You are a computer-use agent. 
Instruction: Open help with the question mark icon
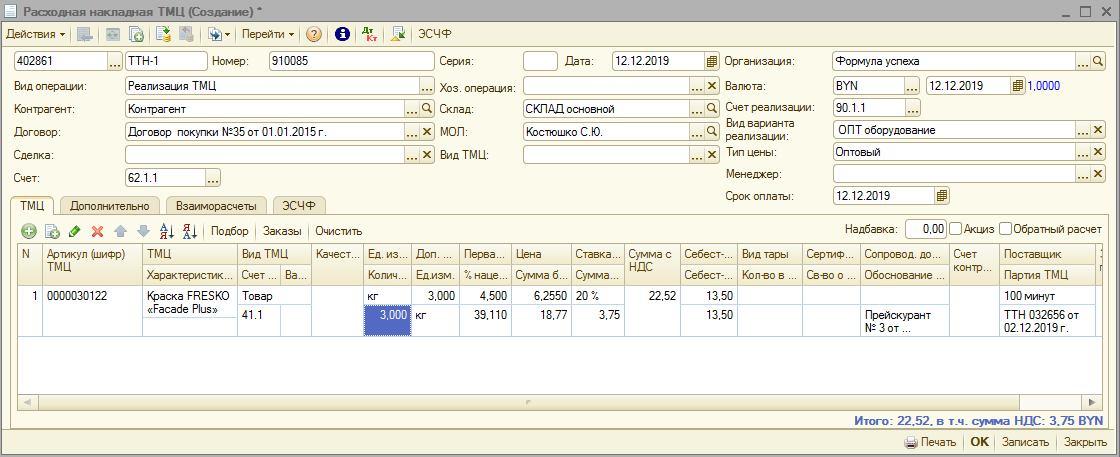(314, 34)
